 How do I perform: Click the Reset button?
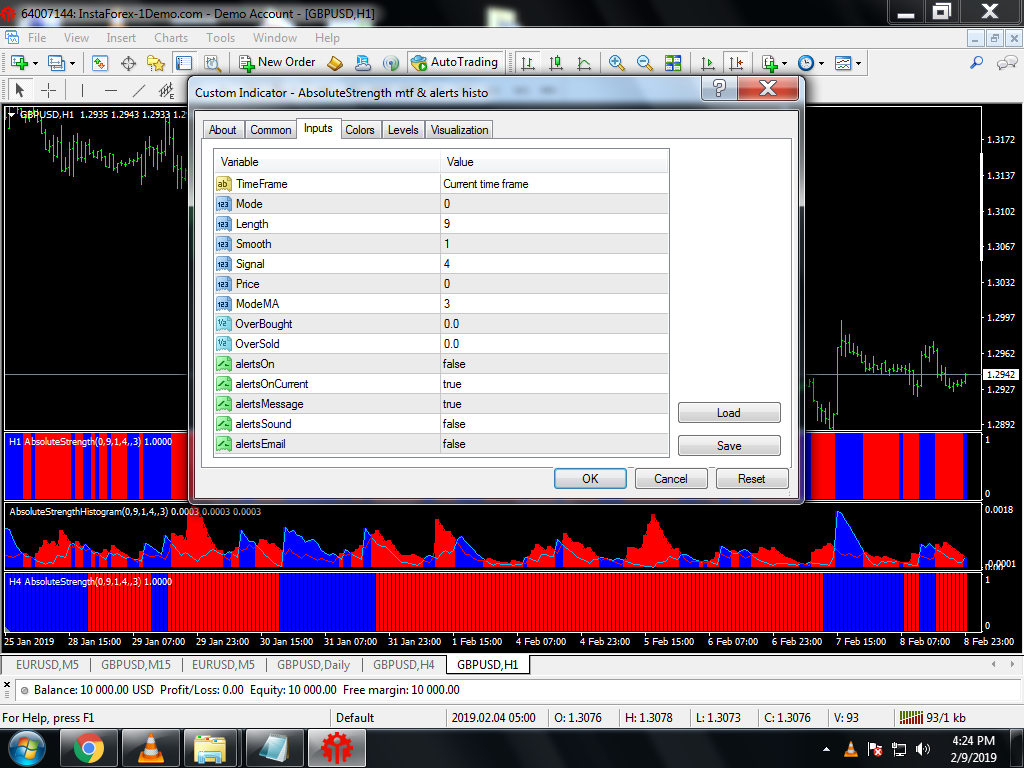(x=751, y=479)
